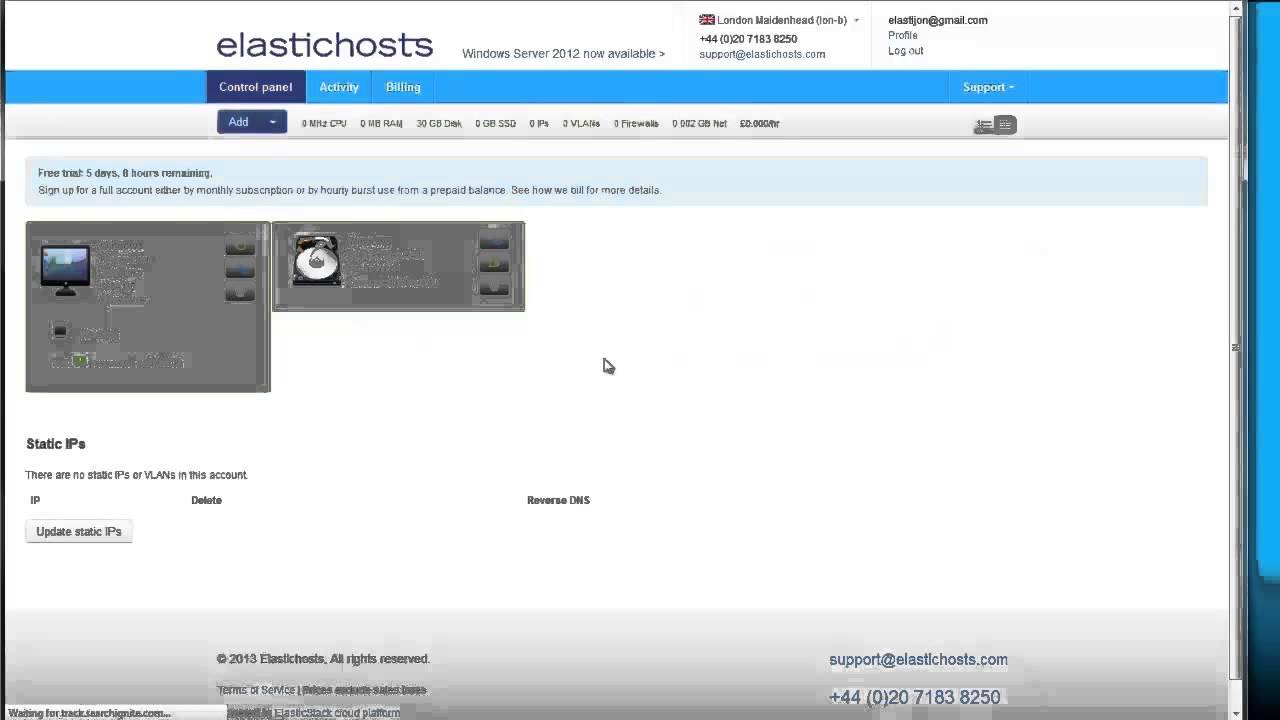Click the server monitor icon
This screenshot has height=720, width=1280.
pos(65,269)
